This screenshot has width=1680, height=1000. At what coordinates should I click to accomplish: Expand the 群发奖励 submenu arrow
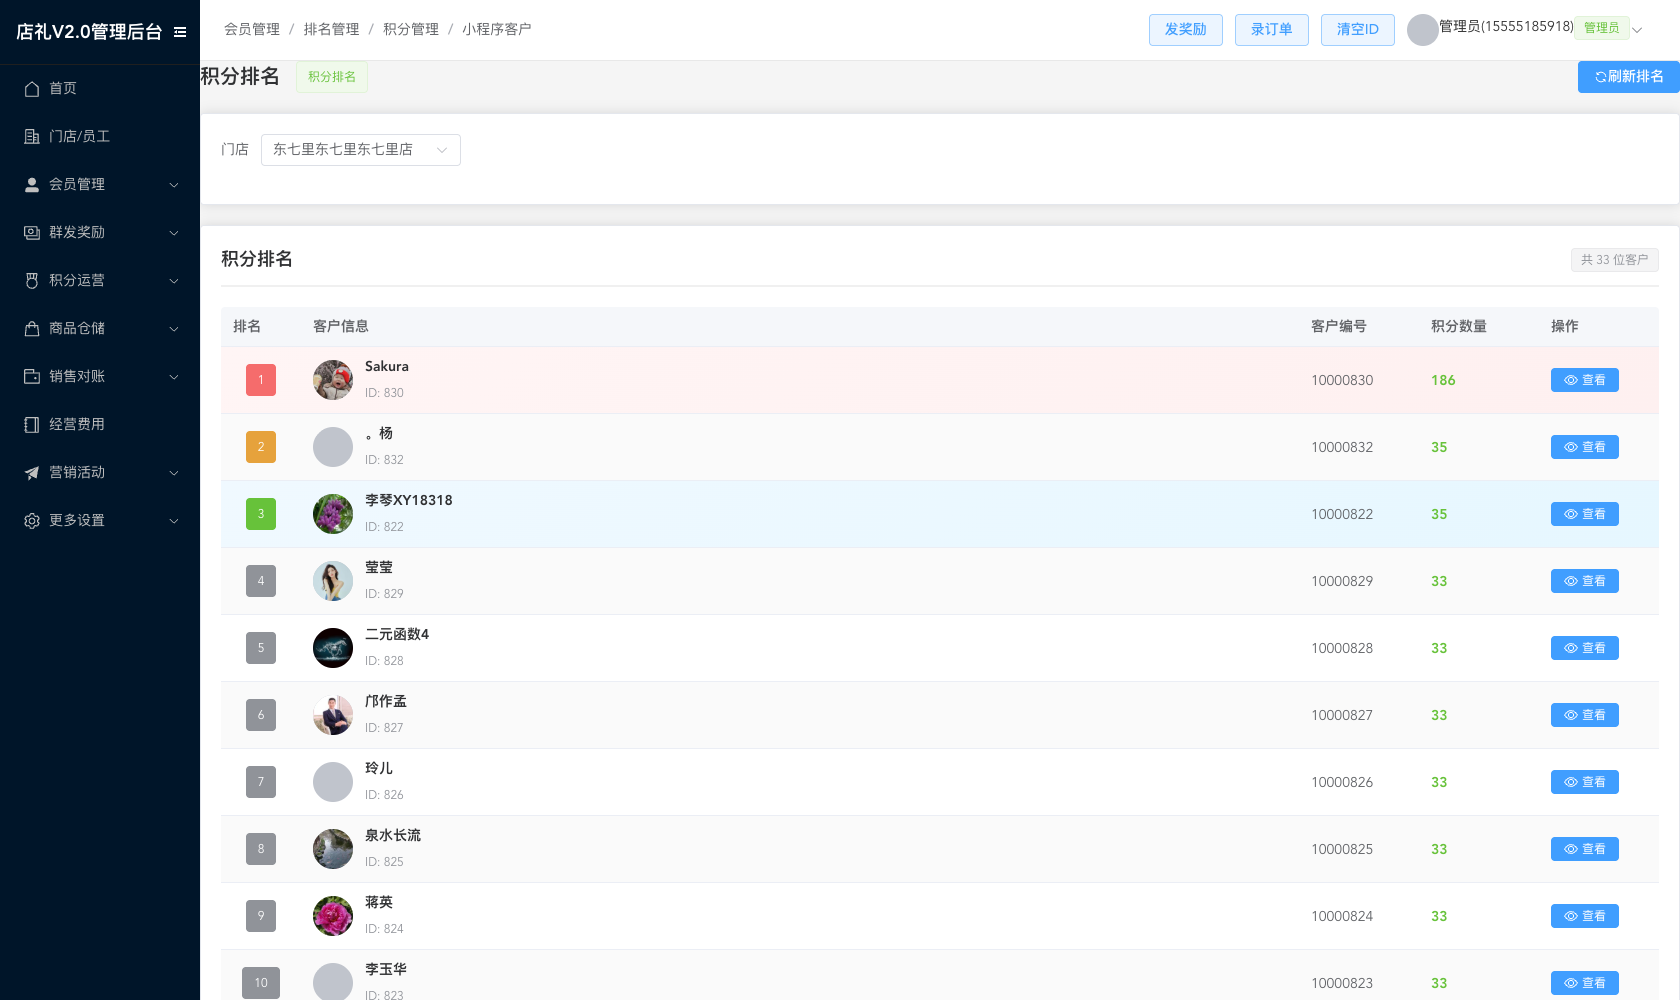pos(174,233)
